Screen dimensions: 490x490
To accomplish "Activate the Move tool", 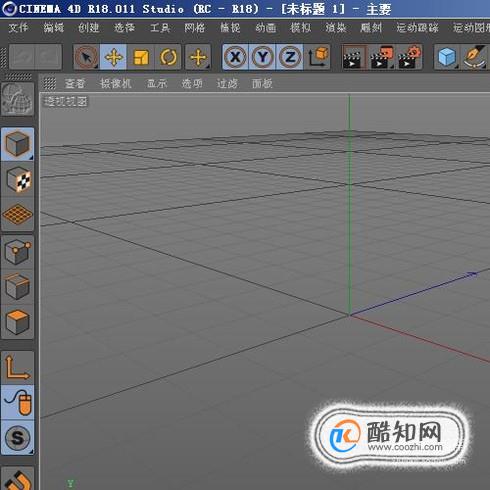I will coord(113,57).
